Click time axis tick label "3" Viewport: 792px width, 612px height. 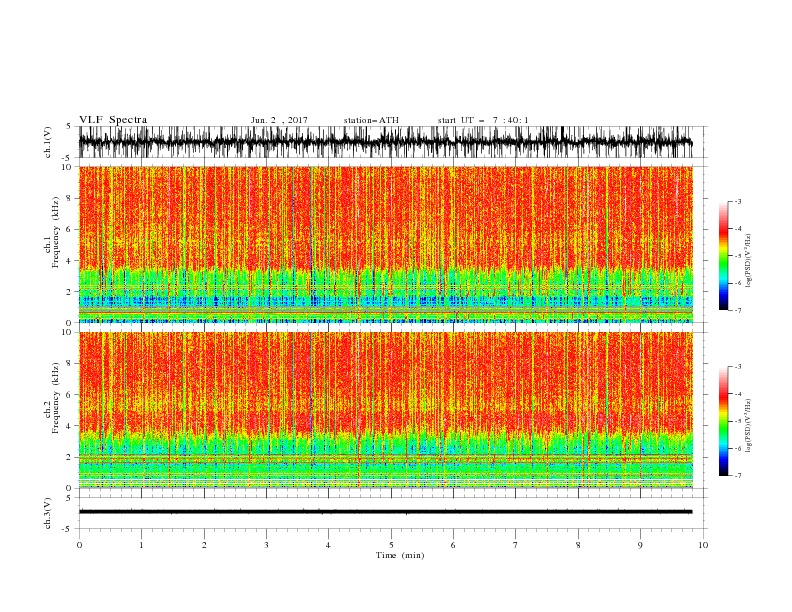[266, 545]
